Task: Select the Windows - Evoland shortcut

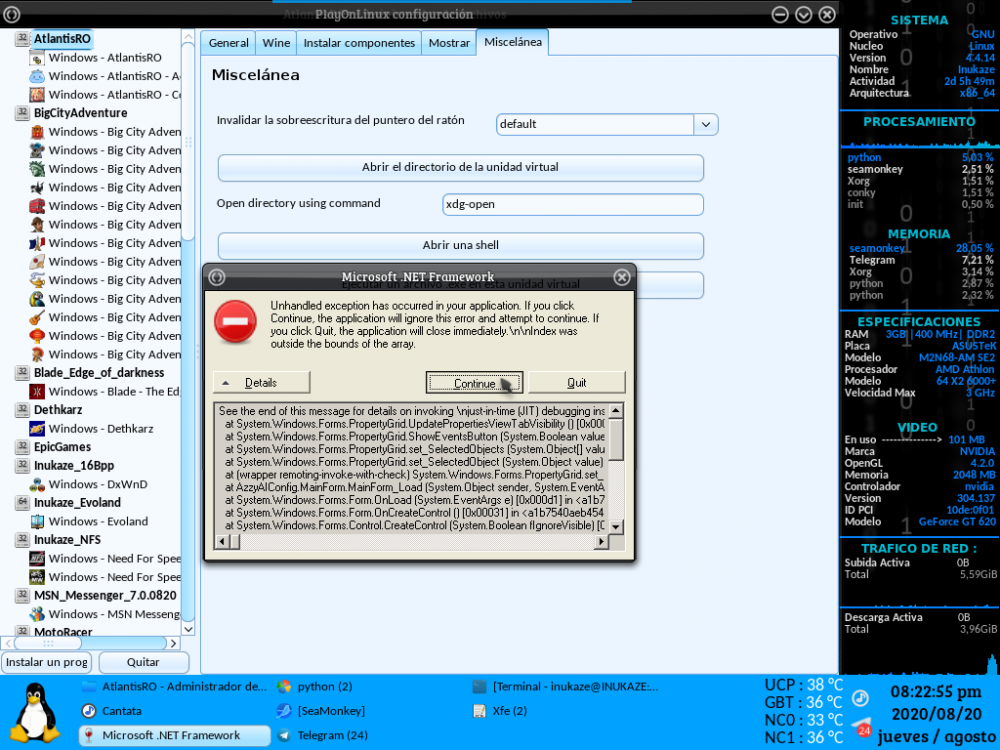Action: pos(98,521)
